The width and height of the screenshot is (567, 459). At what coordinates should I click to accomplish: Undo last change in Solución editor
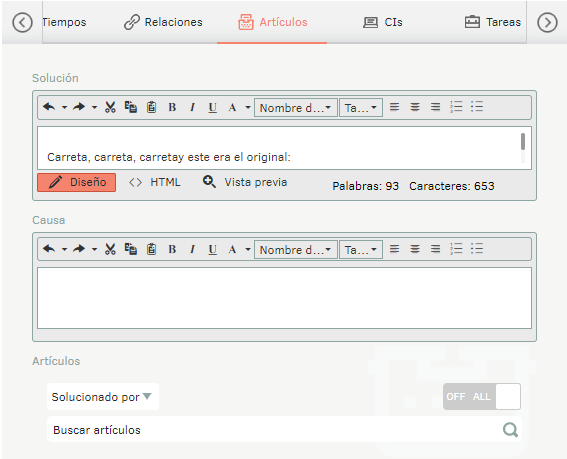click(x=49, y=107)
